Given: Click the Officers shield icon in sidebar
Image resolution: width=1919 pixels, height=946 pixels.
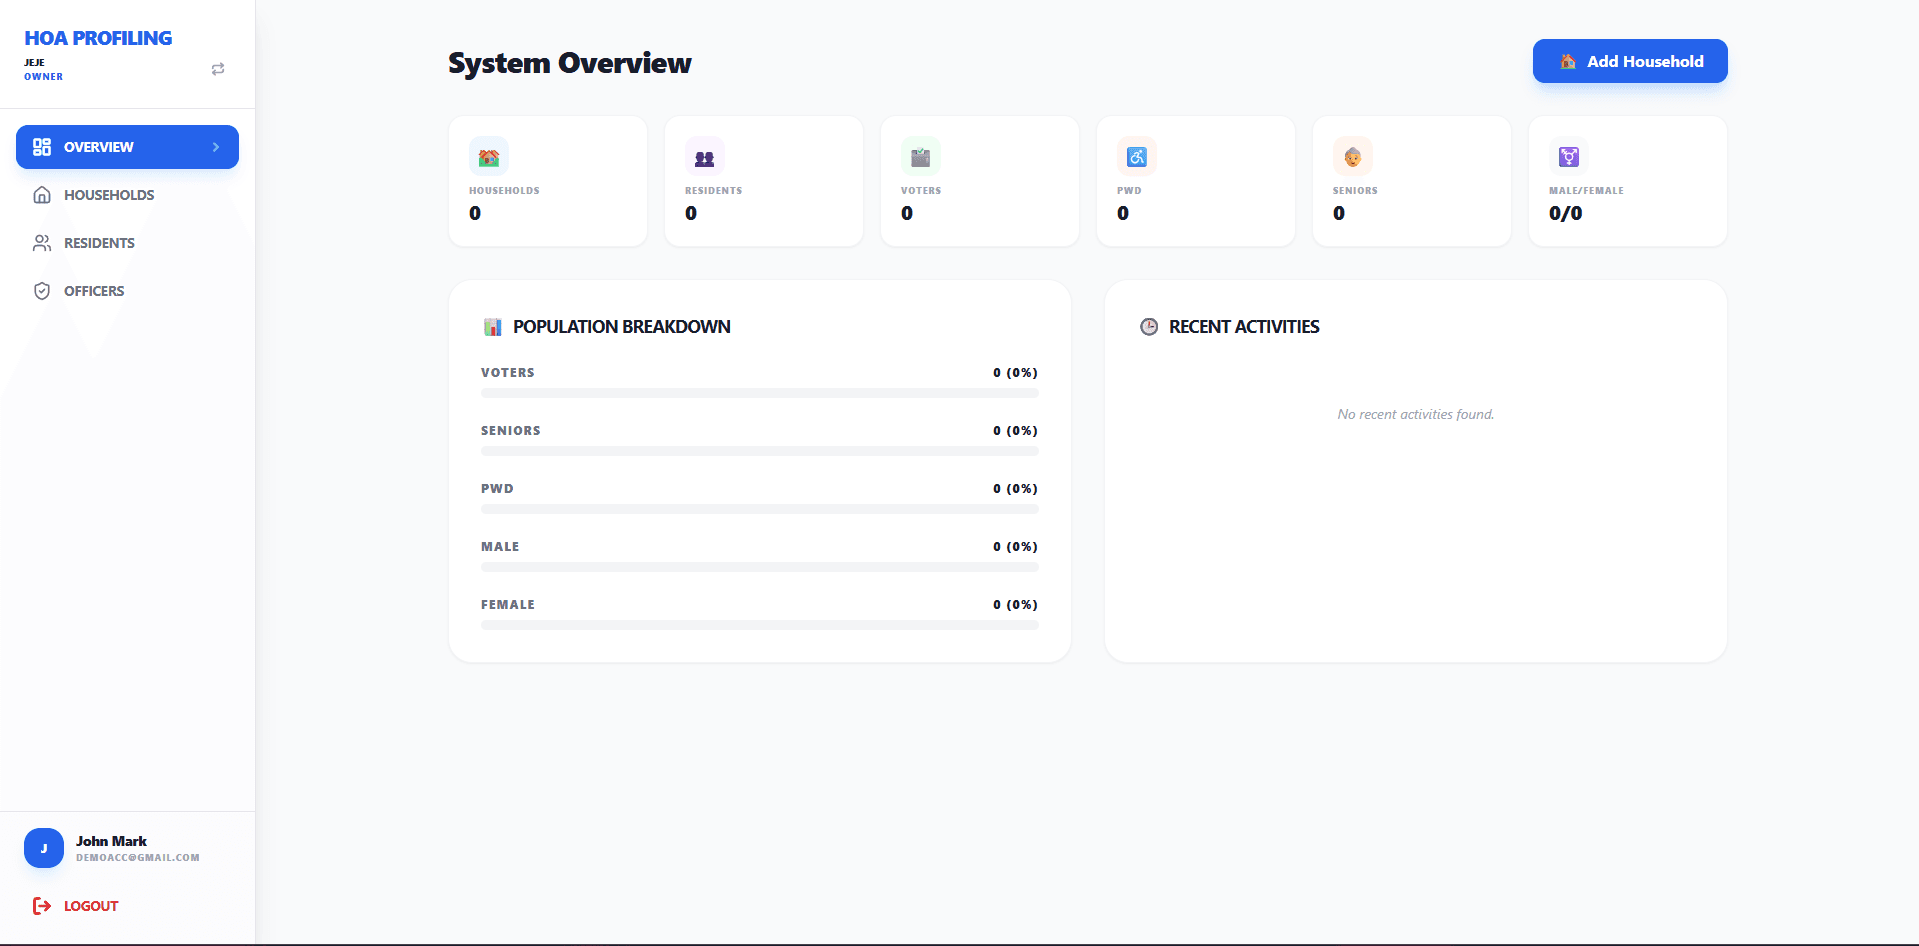Looking at the screenshot, I should tap(42, 291).
